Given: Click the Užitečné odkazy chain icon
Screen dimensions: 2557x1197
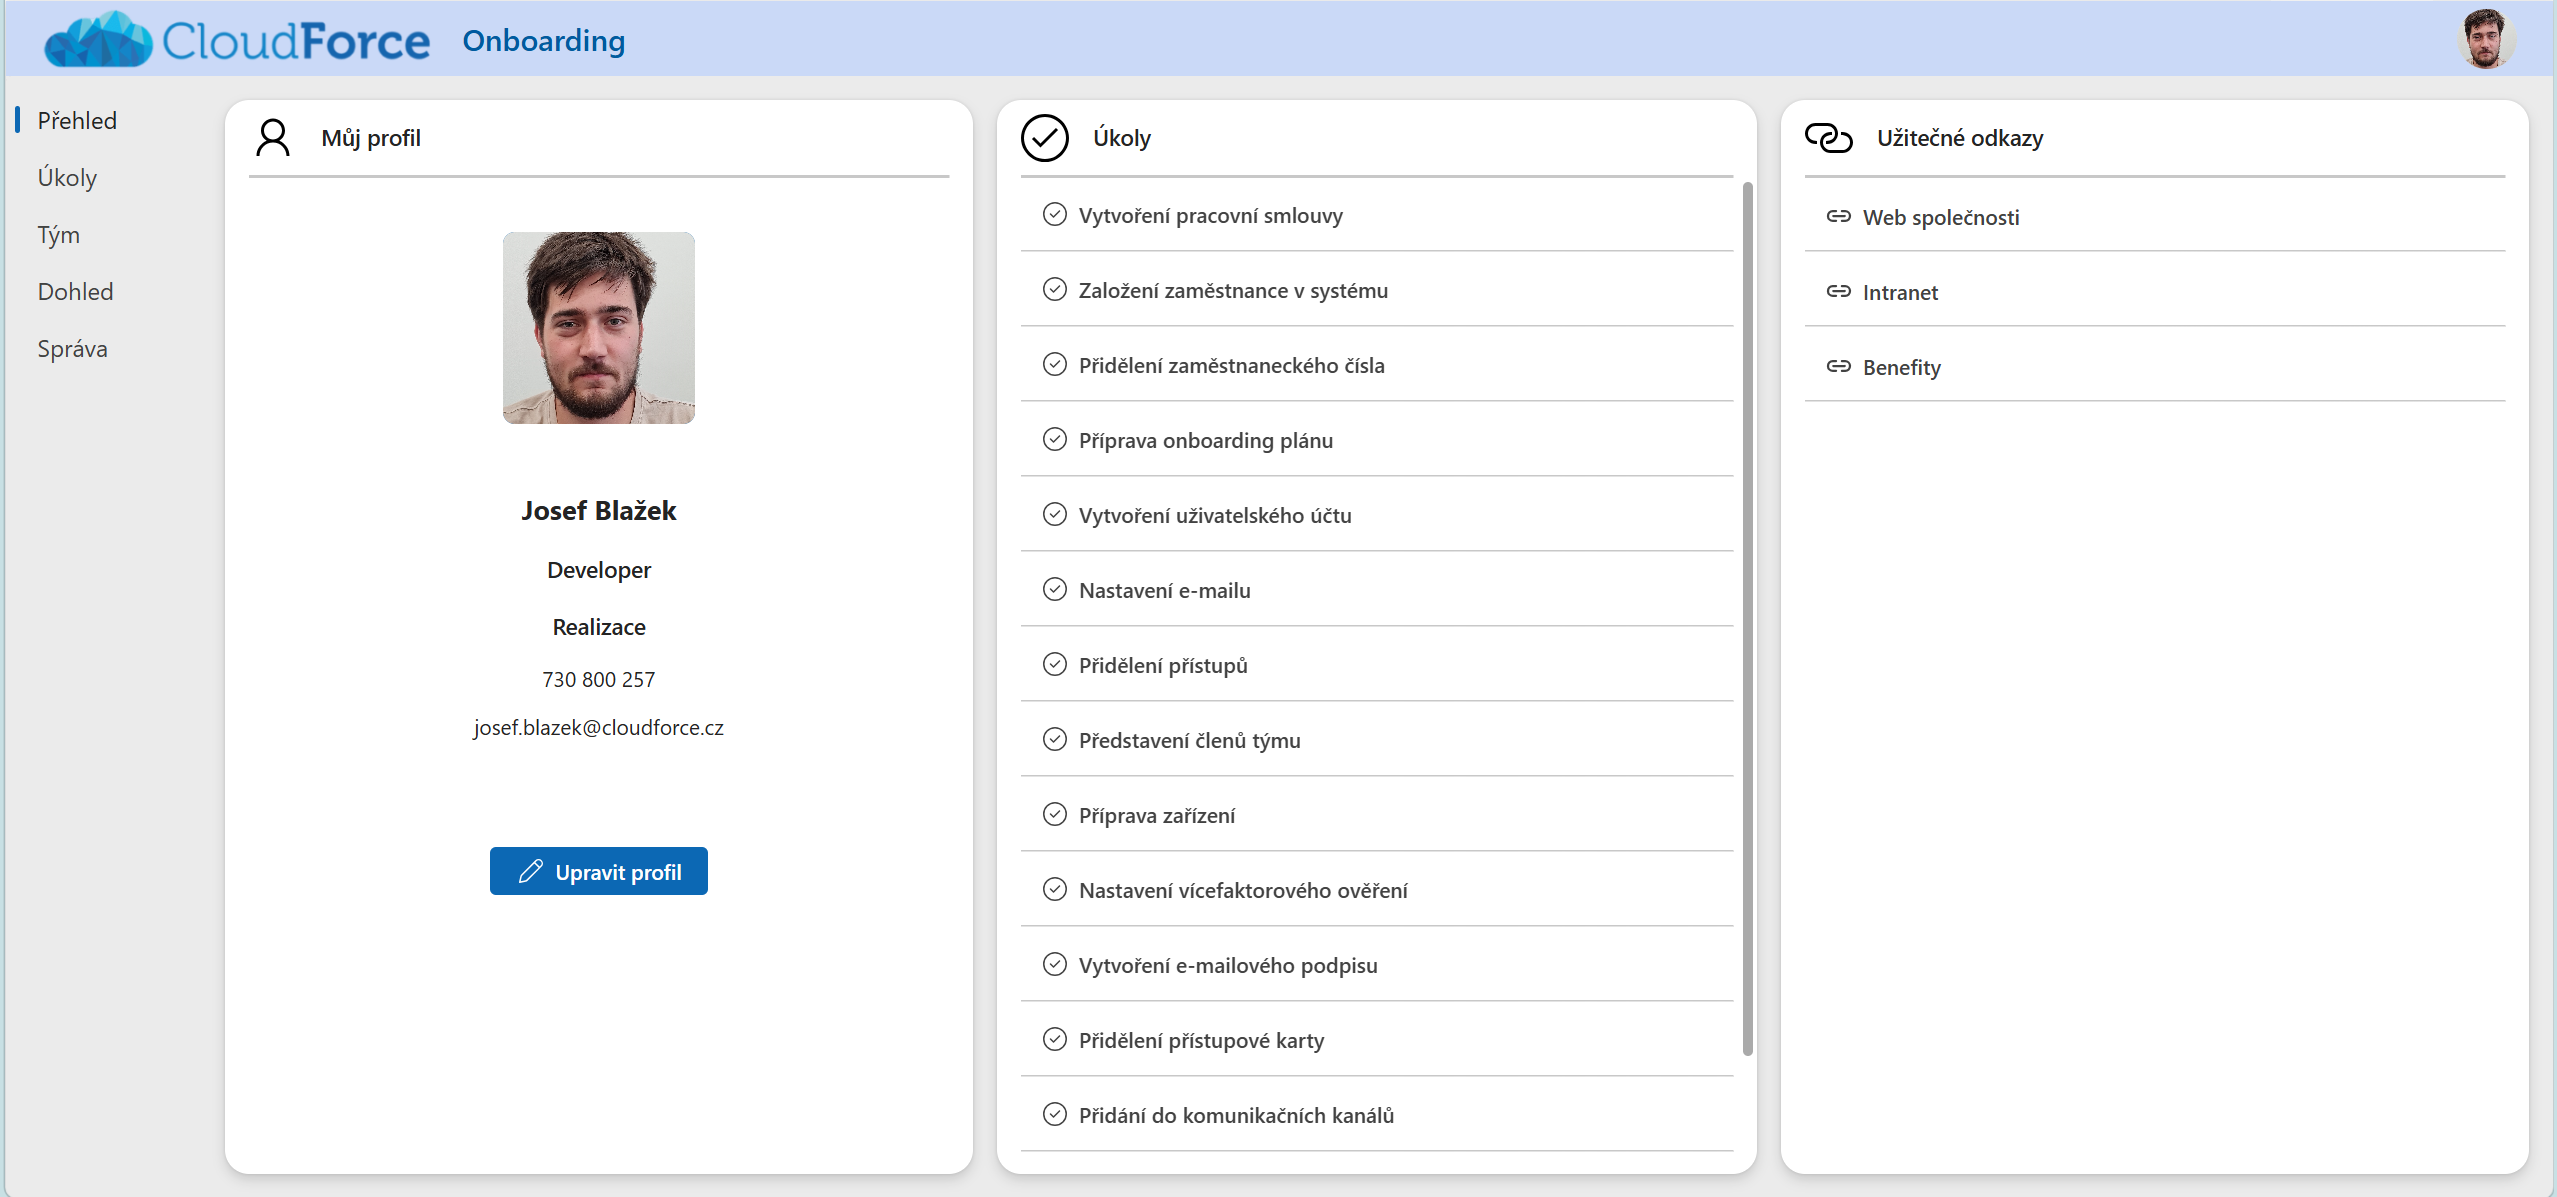Looking at the screenshot, I should [x=1828, y=138].
